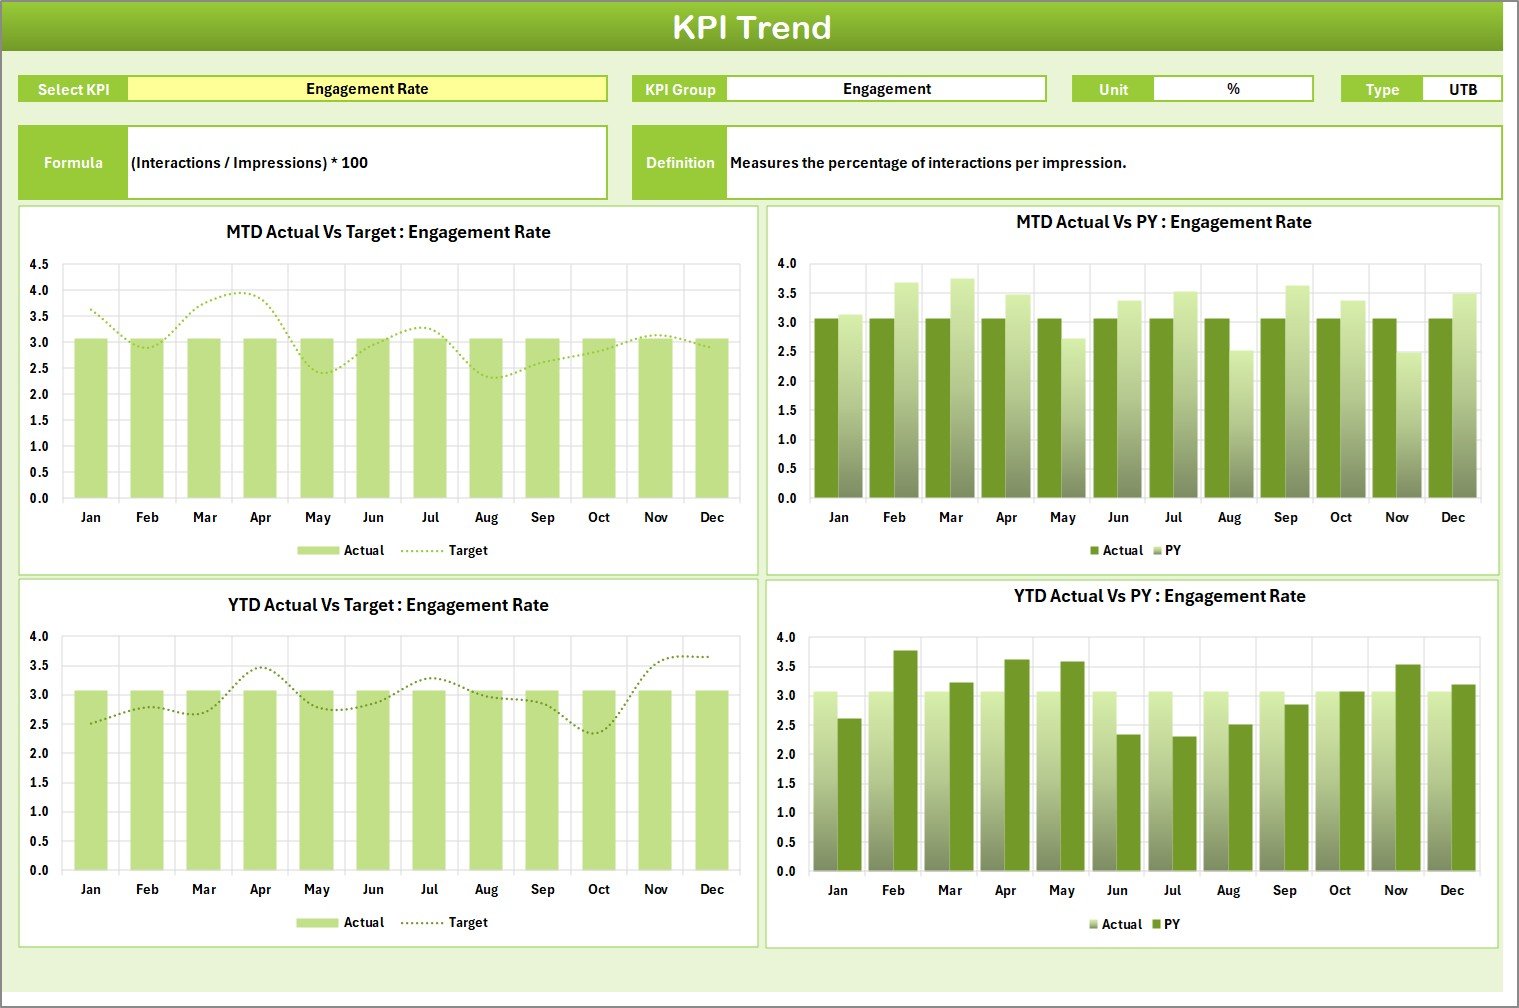Select the Apr bar in MTD Actual Vs Target chart
Image resolution: width=1519 pixels, height=1008 pixels.
260,420
